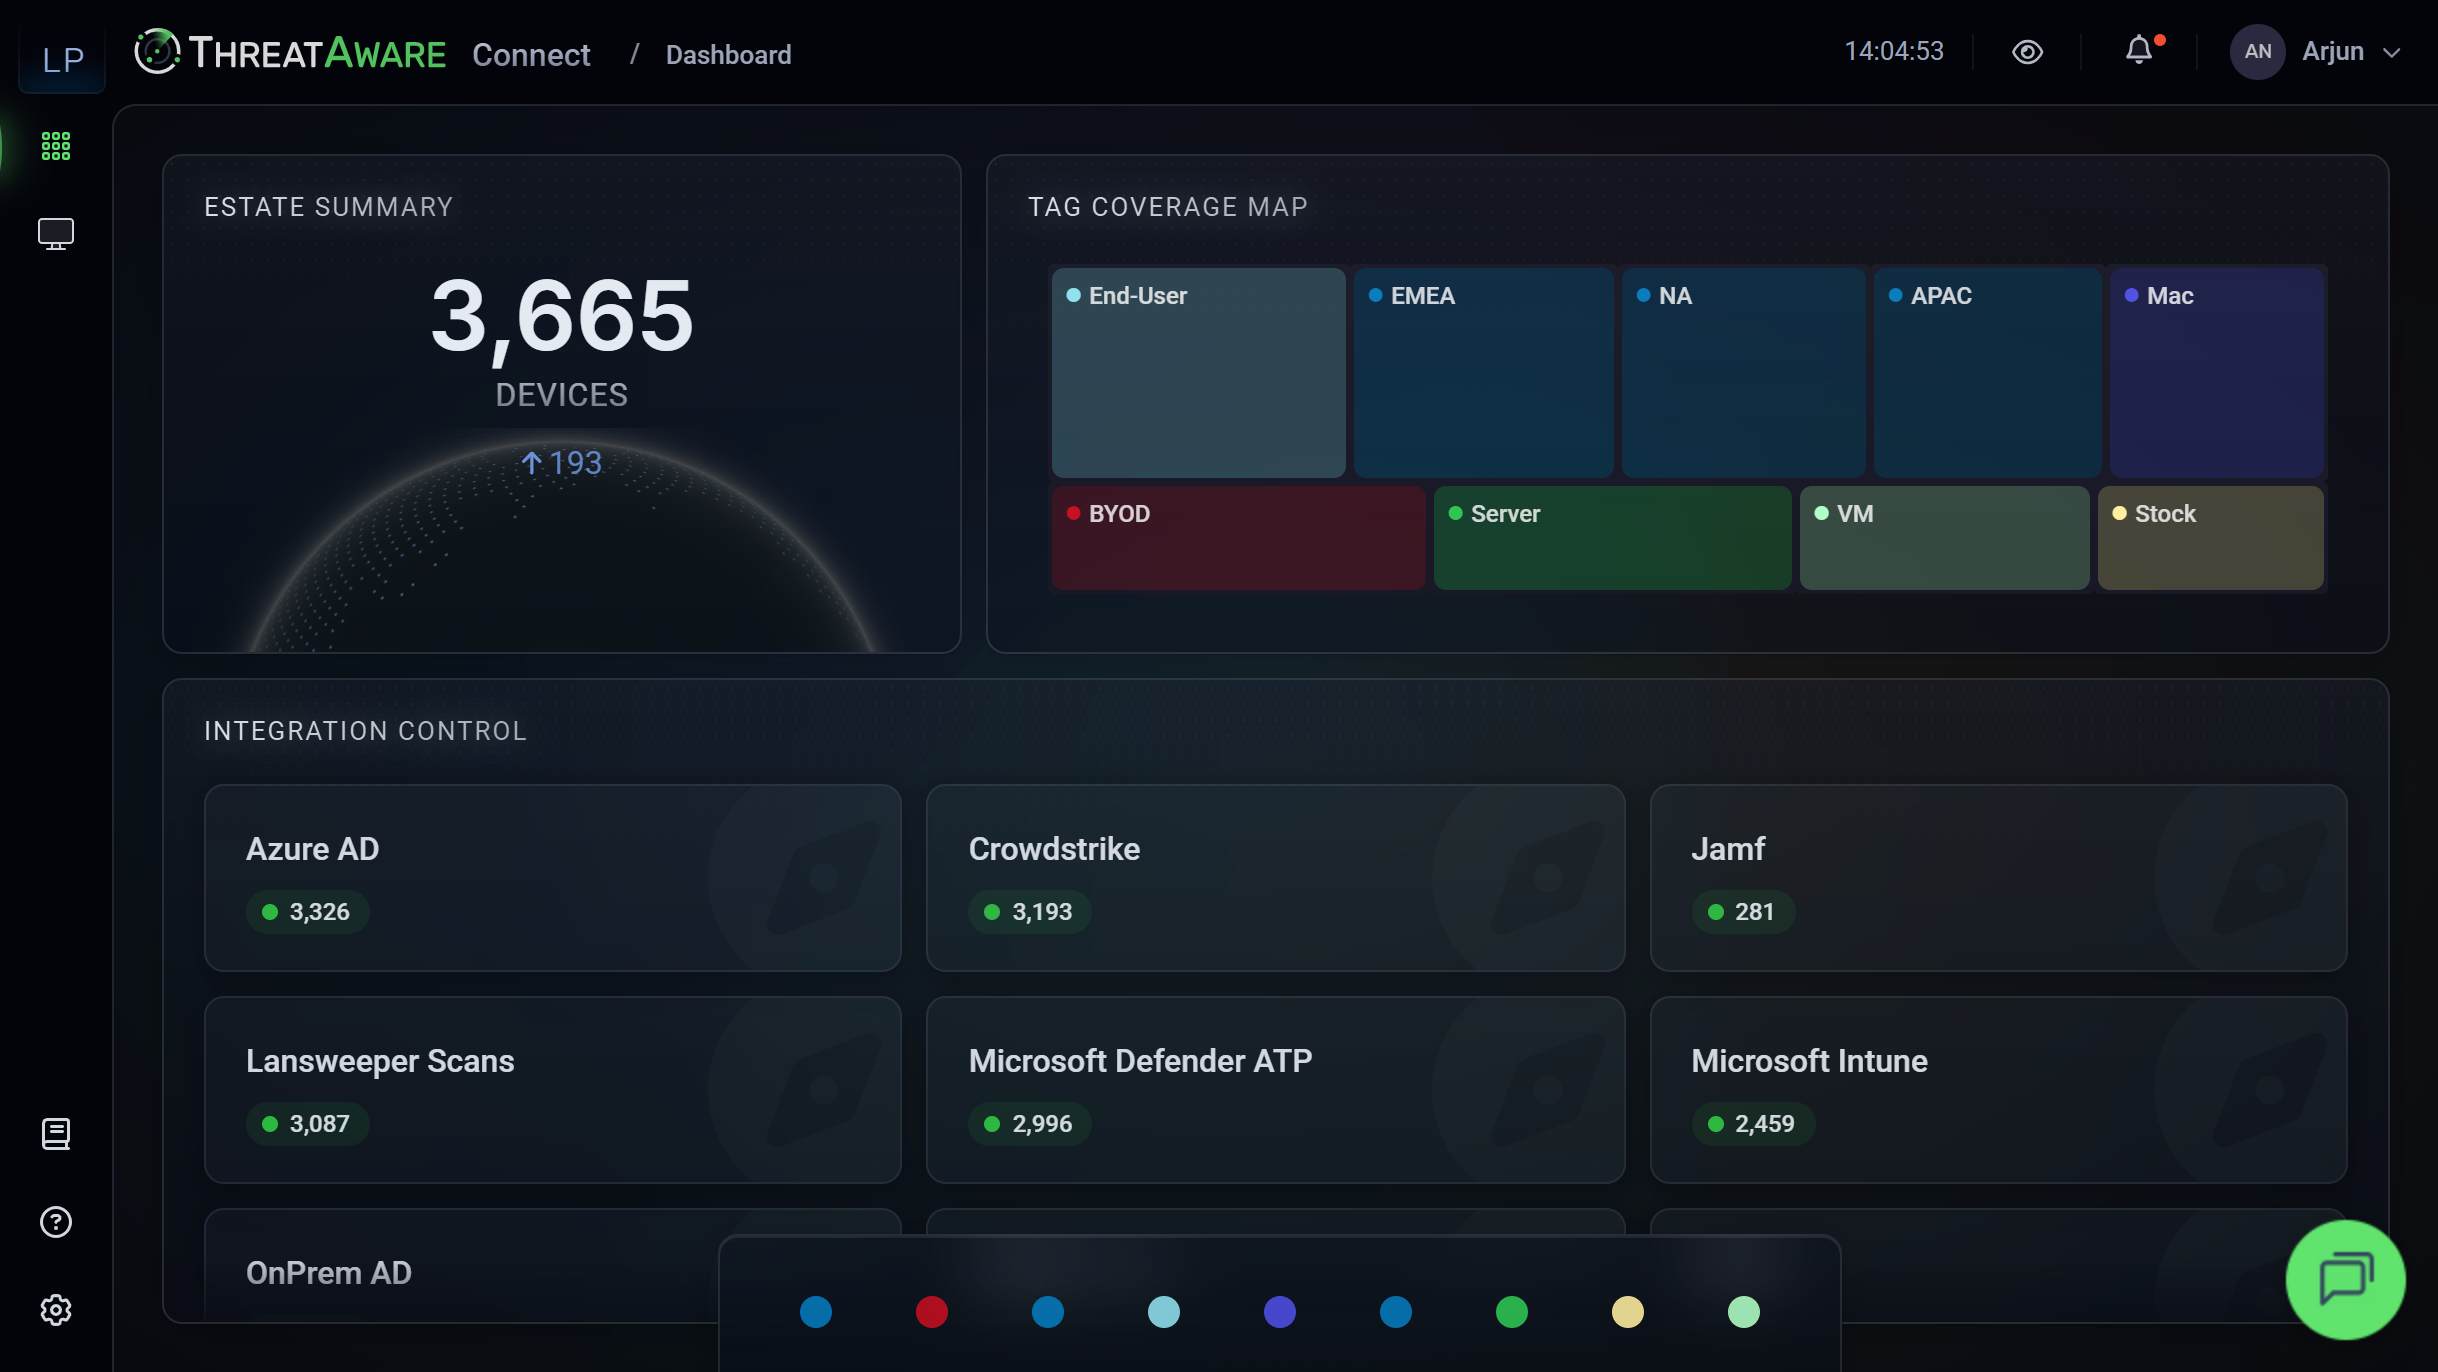Select the Connect breadcrumb item
This screenshot has height=1372, width=2438.
tap(531, 55)
